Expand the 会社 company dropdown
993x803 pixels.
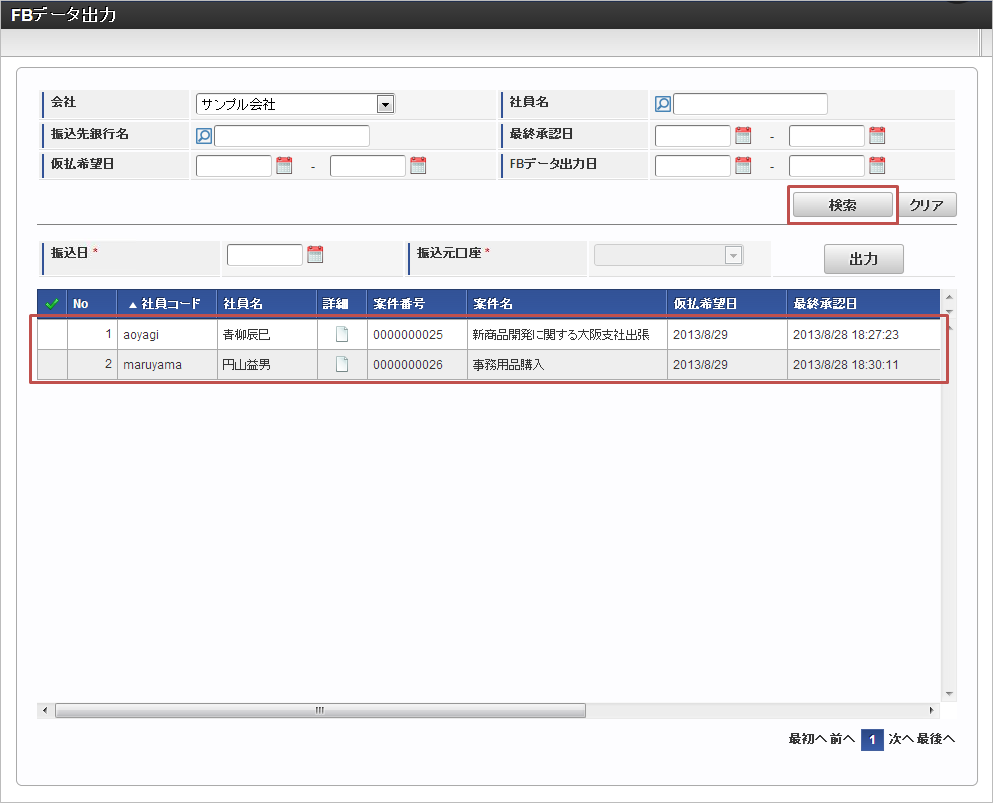385,104
